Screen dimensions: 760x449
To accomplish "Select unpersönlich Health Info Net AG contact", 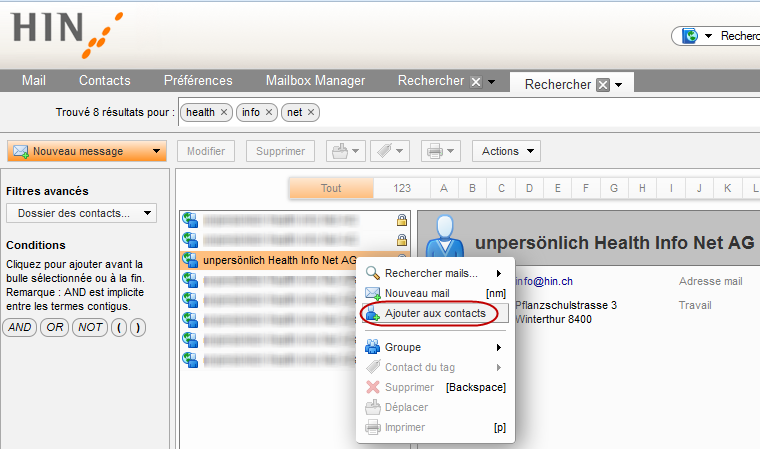I will point(280,260).
